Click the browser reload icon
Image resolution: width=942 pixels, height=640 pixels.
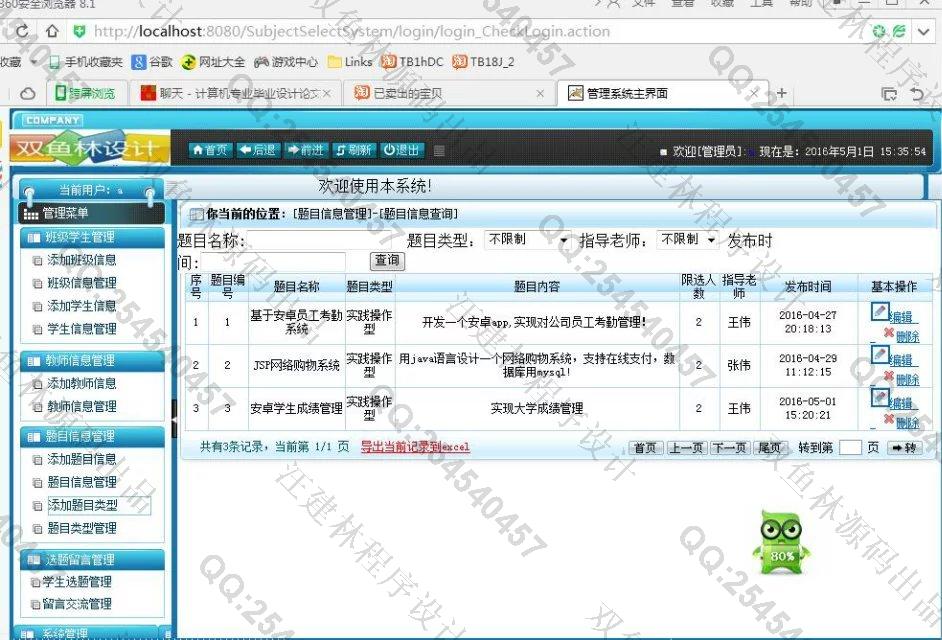[22, 31]
